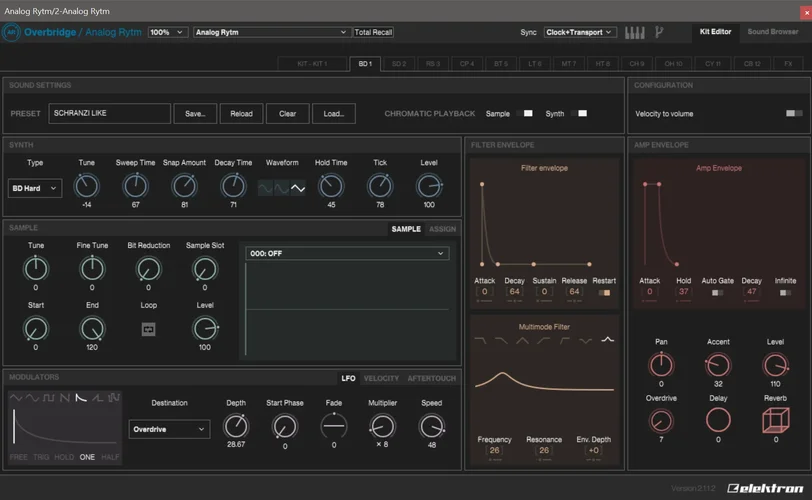Open the synth Type dropdown BD Hard

coord(35,187)
